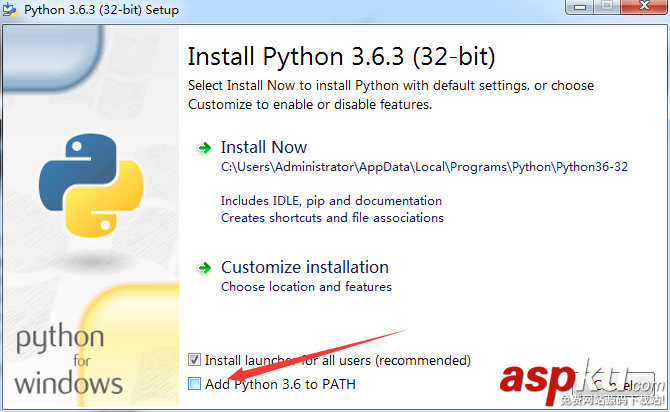Close the Python Setup window

[642, 8]
